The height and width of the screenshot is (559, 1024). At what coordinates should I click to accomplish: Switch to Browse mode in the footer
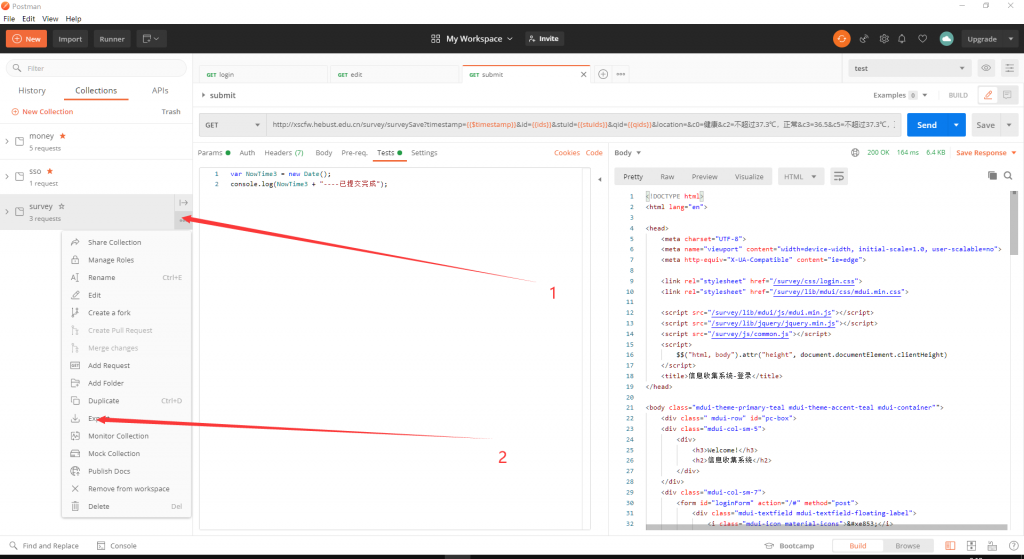pos(907,546)
